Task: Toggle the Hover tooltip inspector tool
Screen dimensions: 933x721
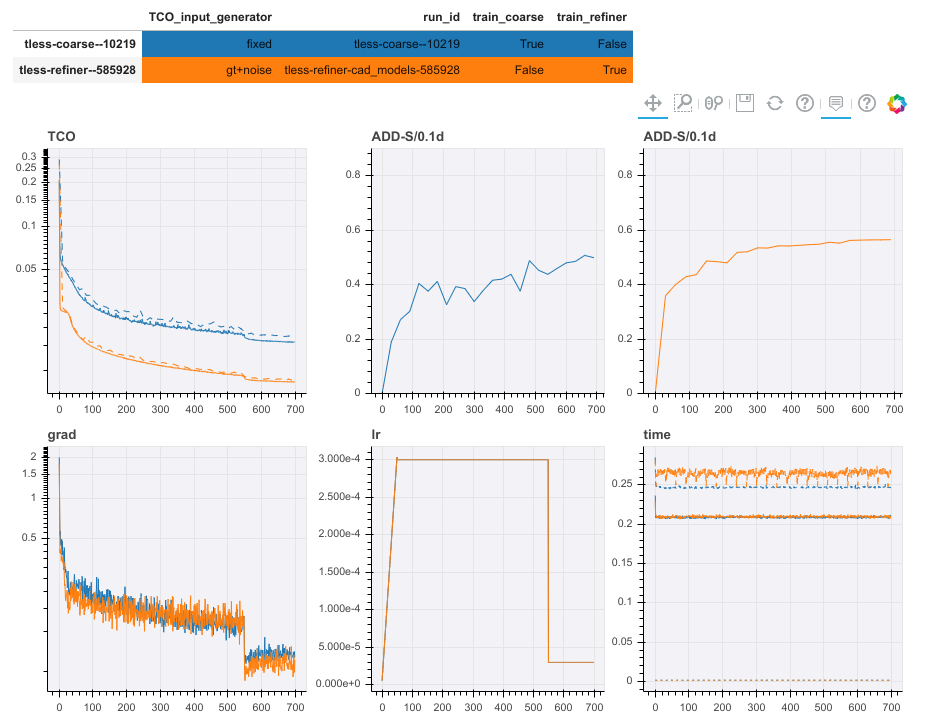Action: click(836, 103)
